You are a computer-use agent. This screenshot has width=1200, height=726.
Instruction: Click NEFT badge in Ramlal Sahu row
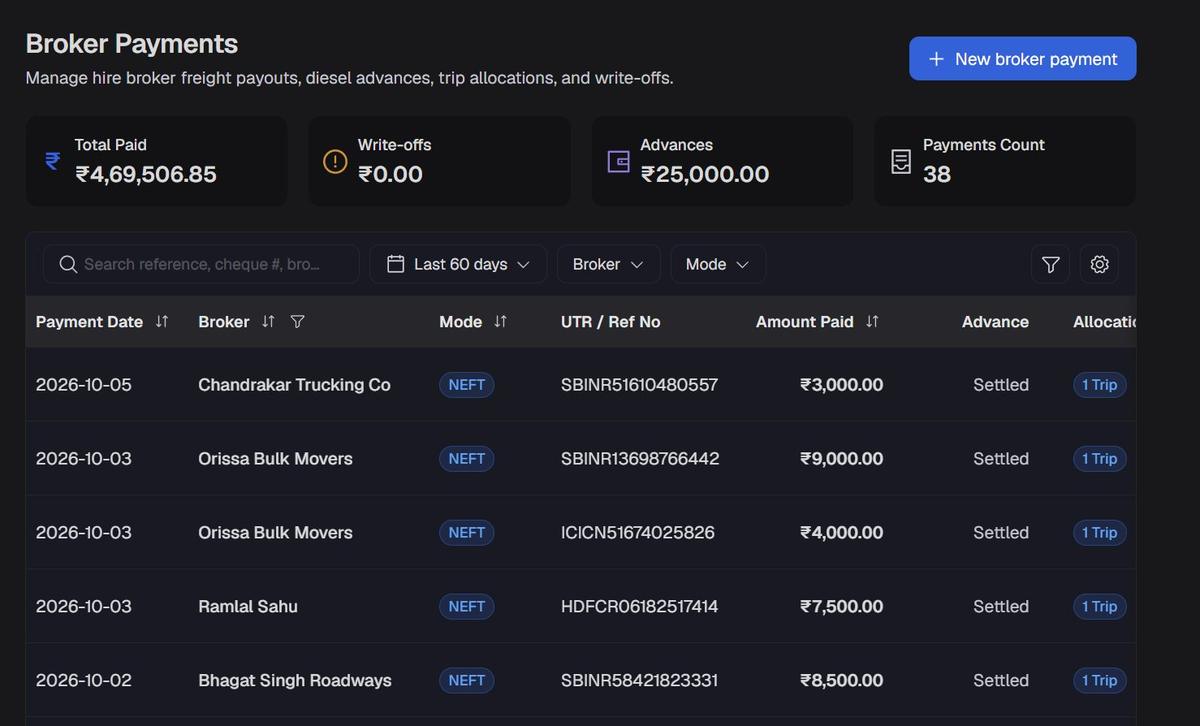click(466, 607)
